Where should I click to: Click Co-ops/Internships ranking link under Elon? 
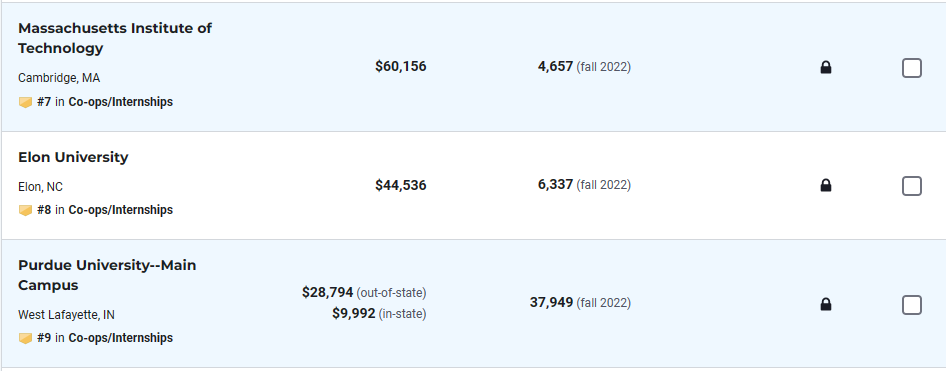point(121,210)
